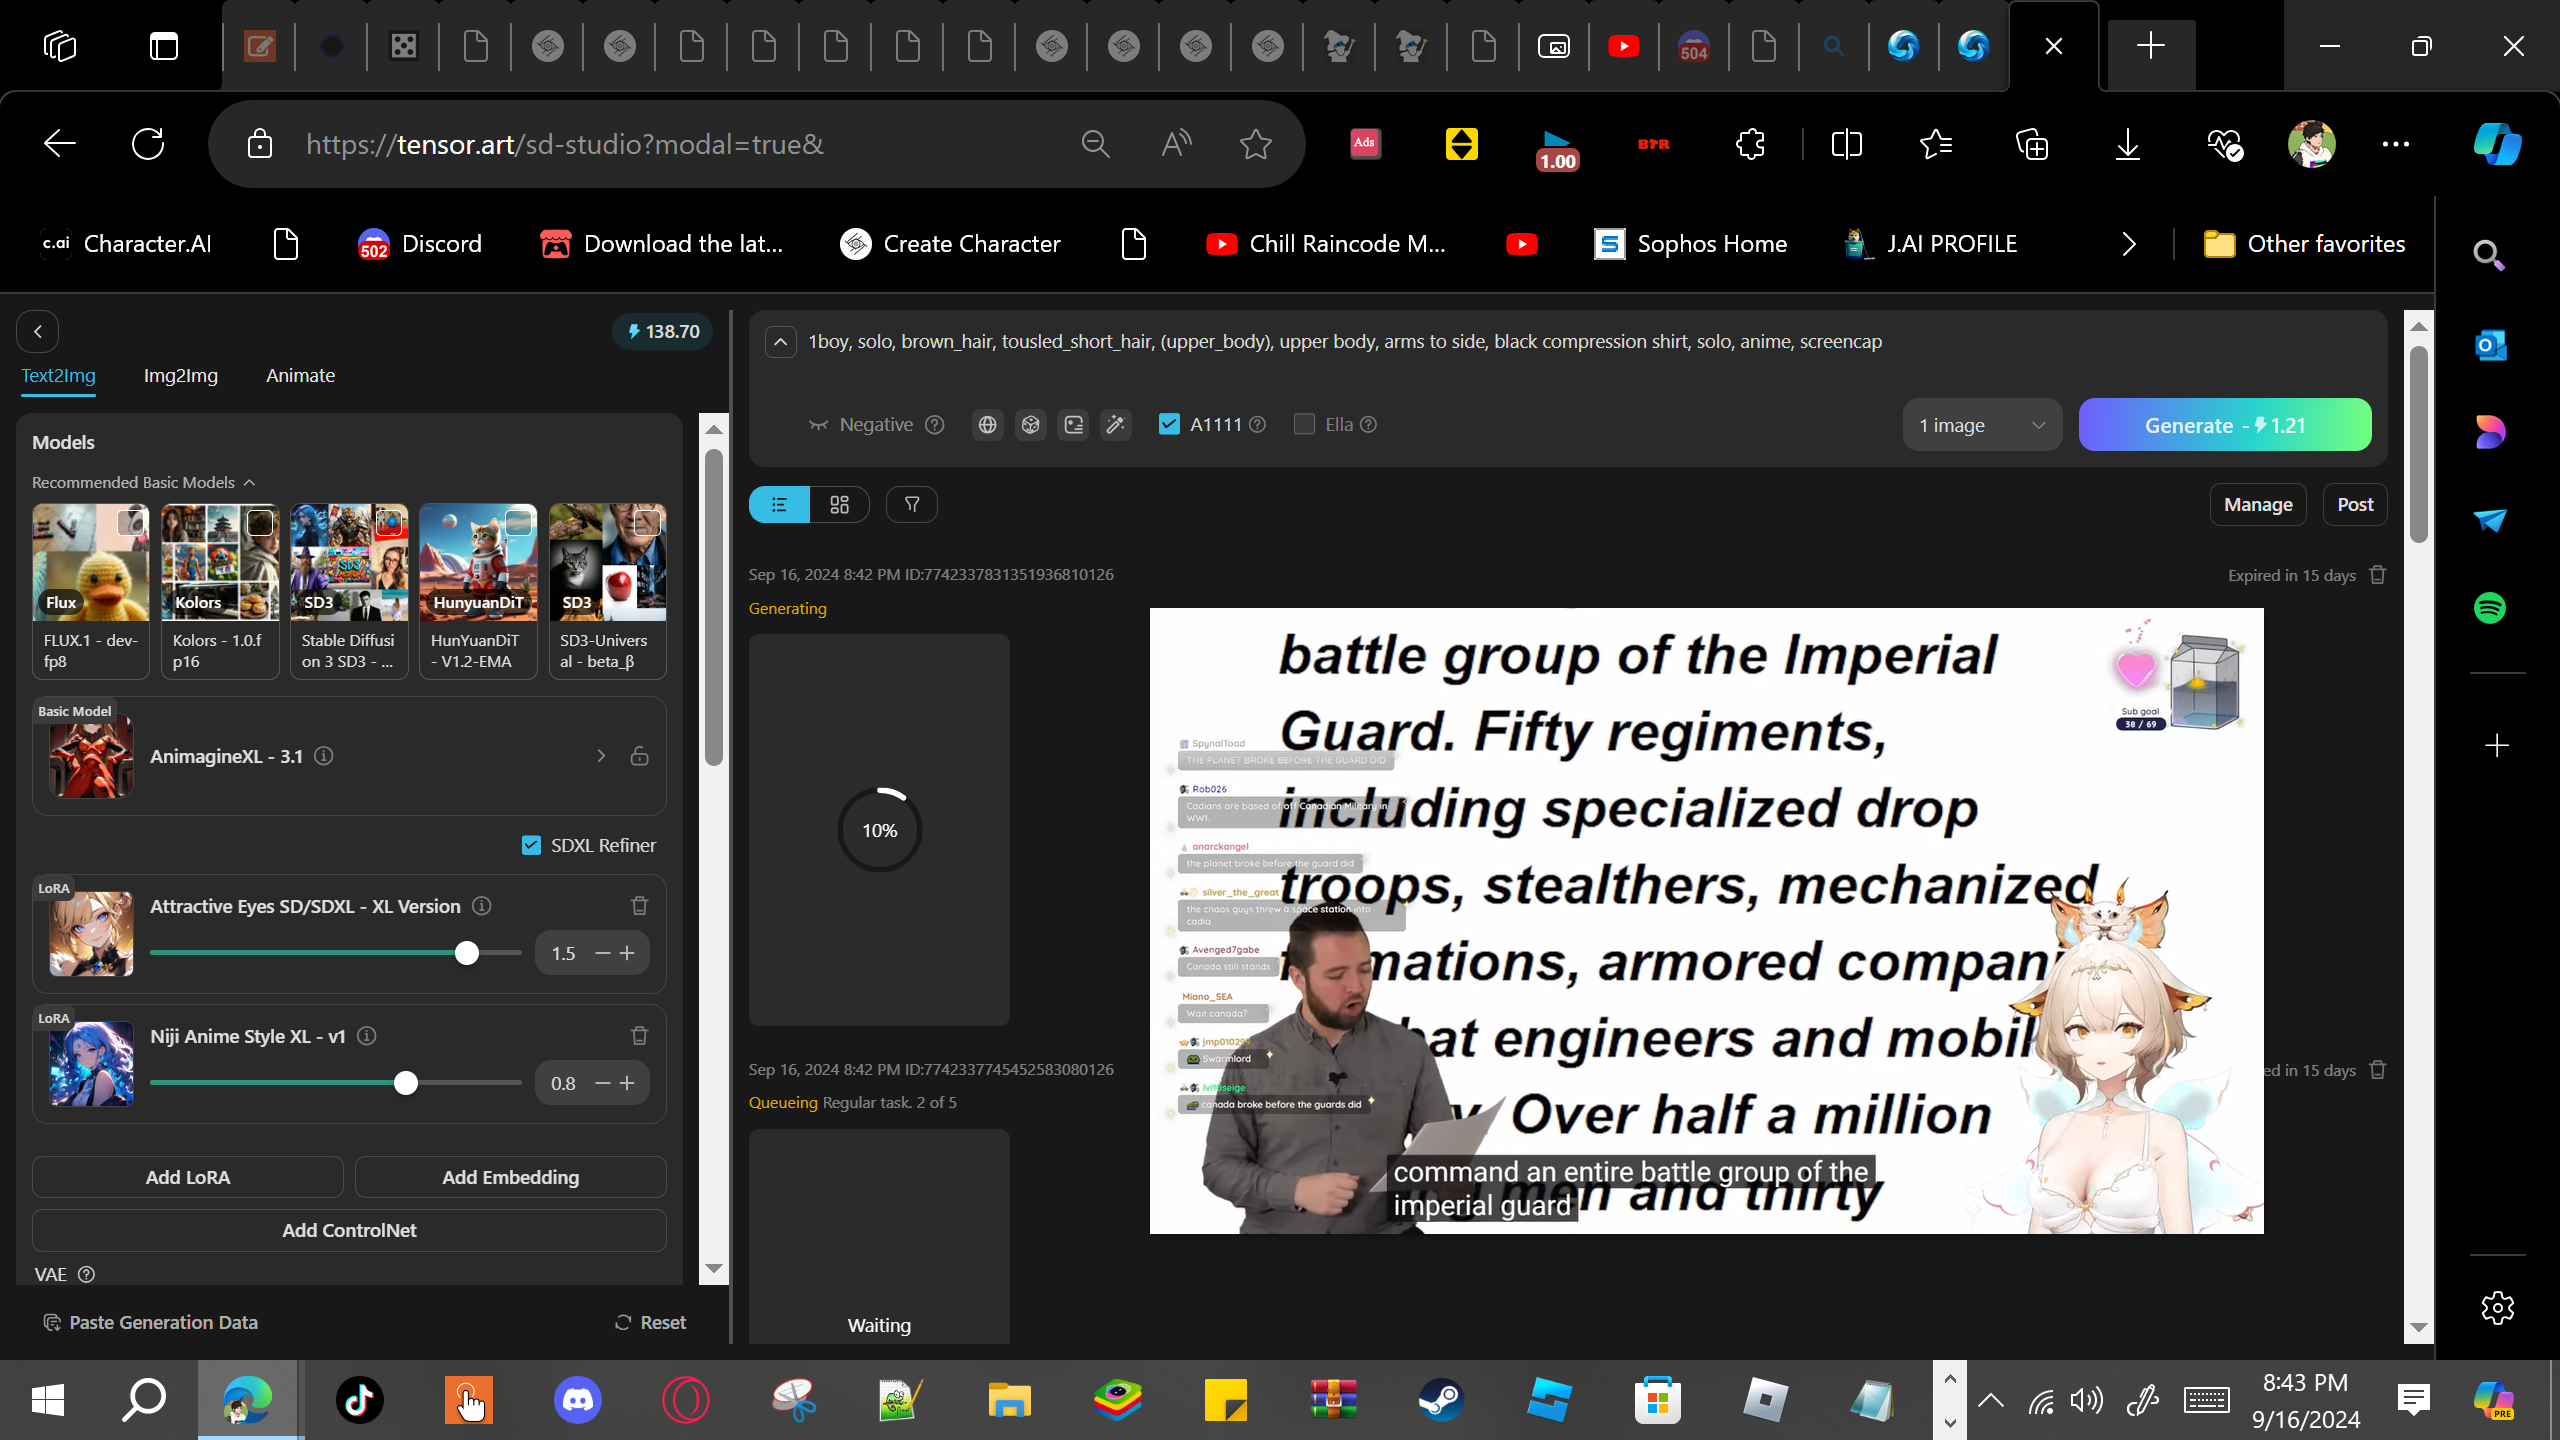Disable the SDXL Refiner checkbox
This screenshot has width=2560, height=1440.
click(532, 845)
